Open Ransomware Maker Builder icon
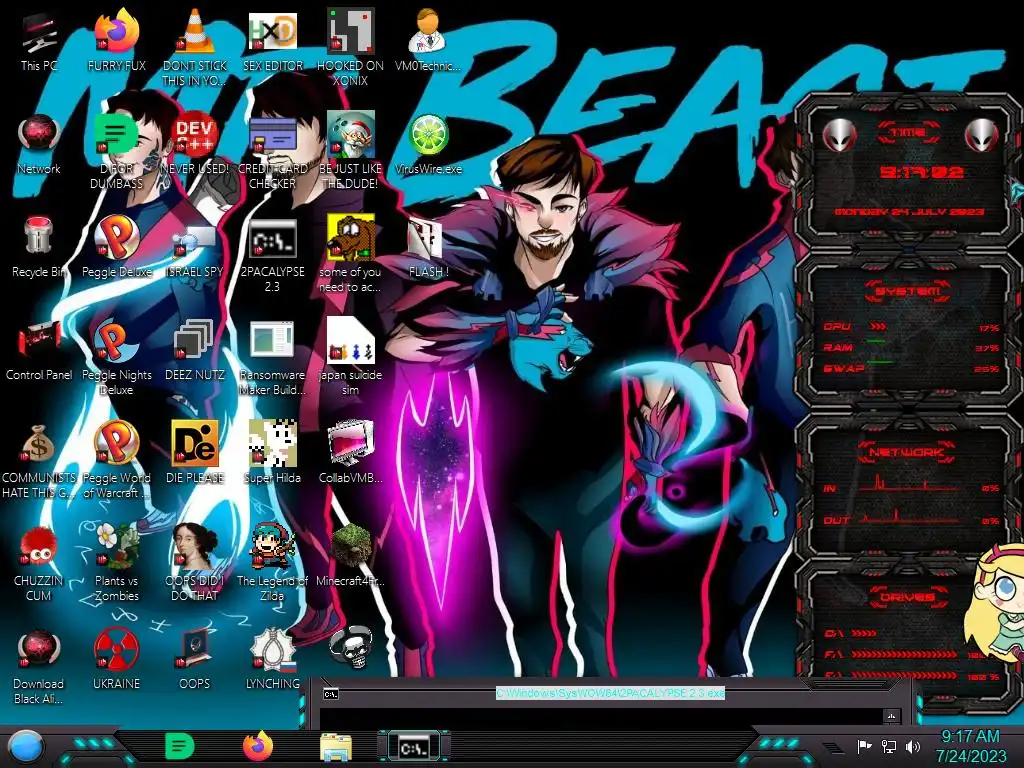Image resolution: width=1024 pixels, height=768 pixels. (x=272, y=357)
